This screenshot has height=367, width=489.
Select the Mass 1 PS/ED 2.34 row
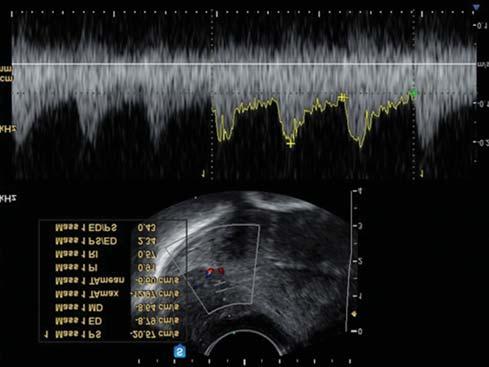click(106, 241)
